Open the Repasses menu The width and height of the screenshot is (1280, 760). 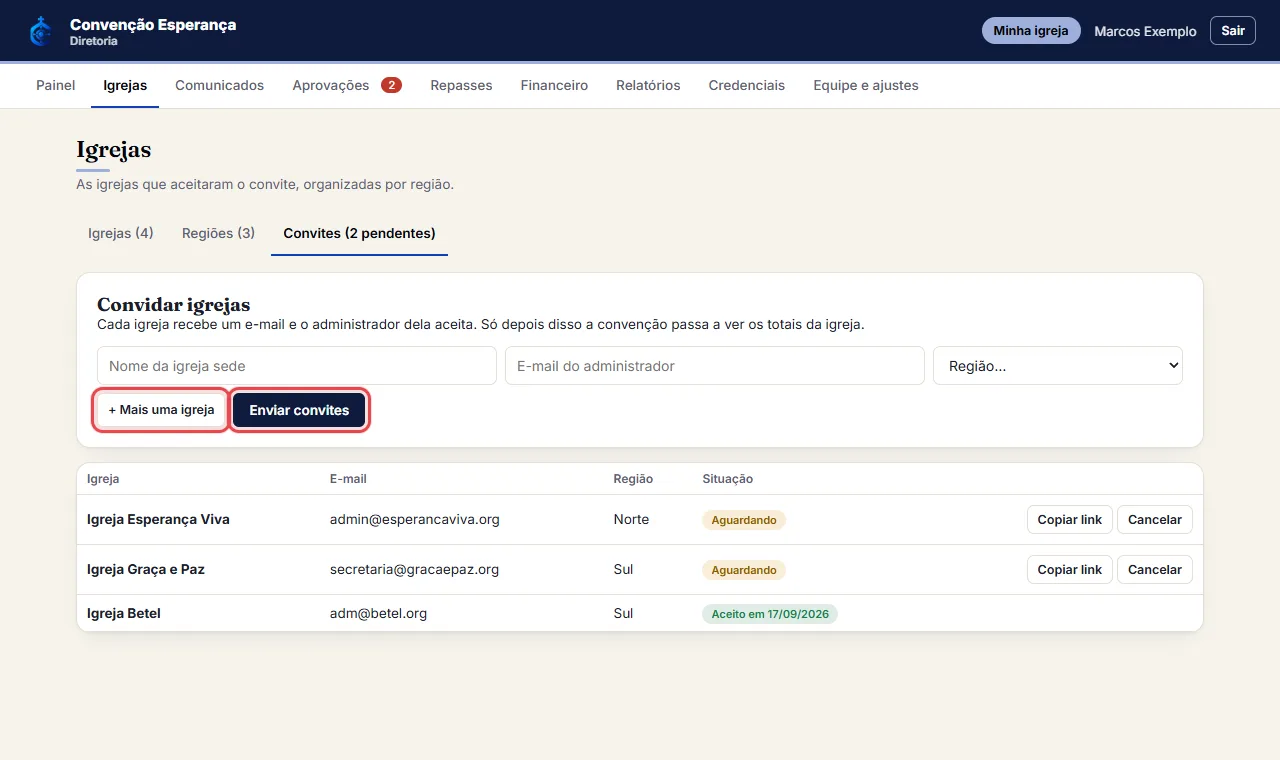coord(461,85)
